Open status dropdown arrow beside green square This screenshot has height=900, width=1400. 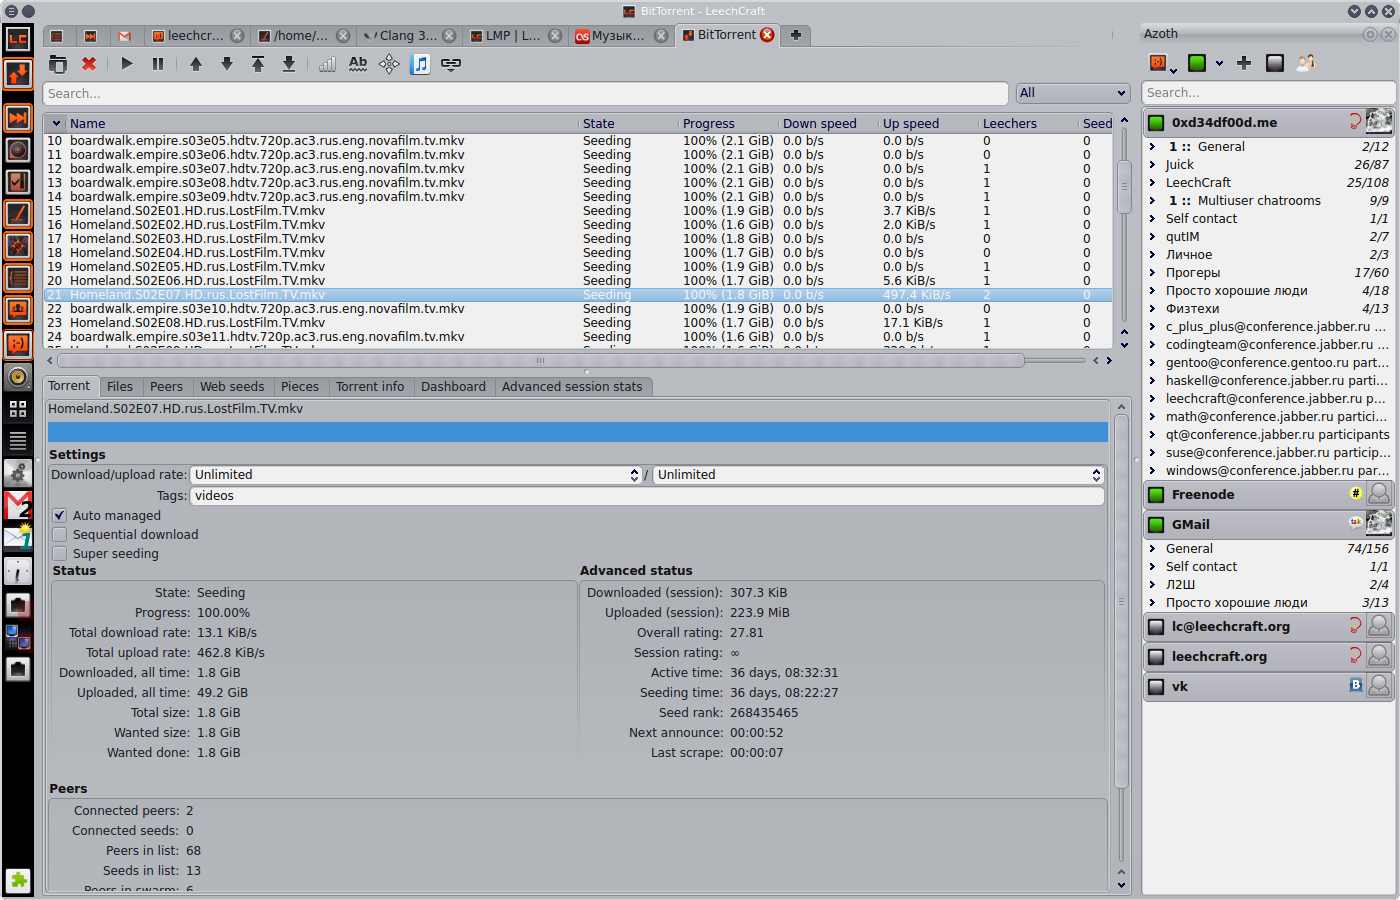(1219, 64)
